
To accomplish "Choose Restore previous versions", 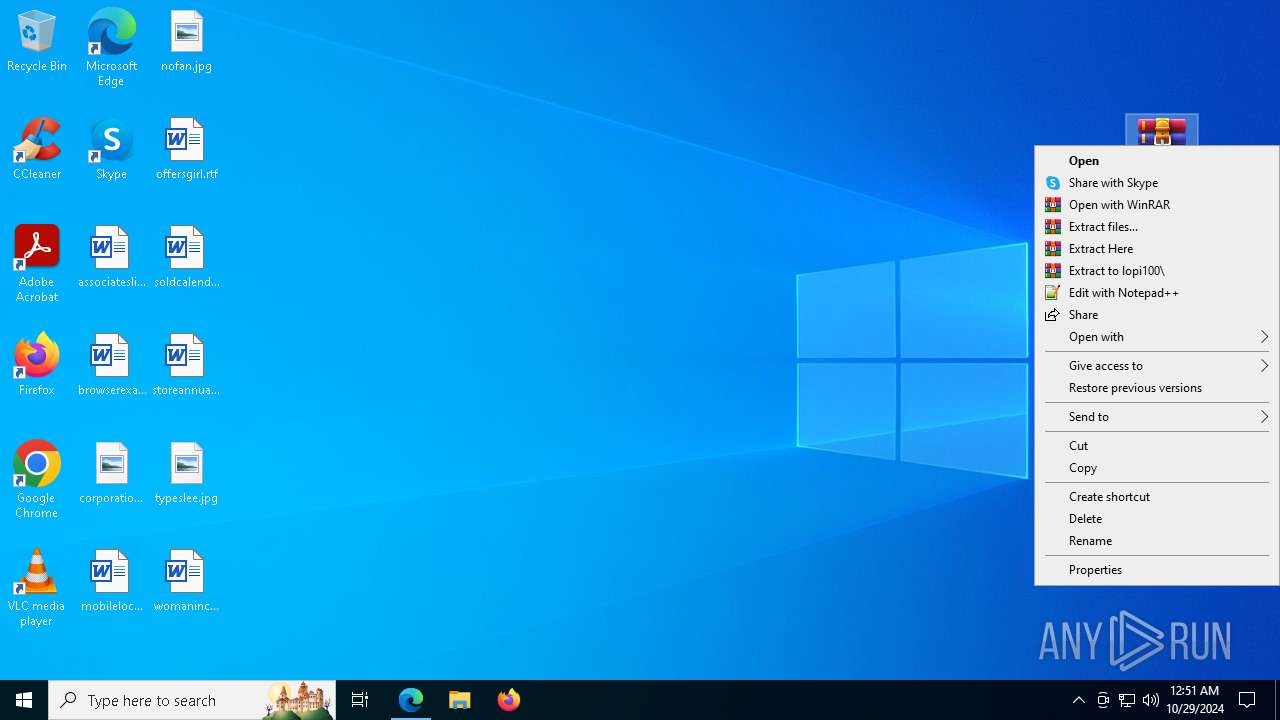I will [1157, 388].
